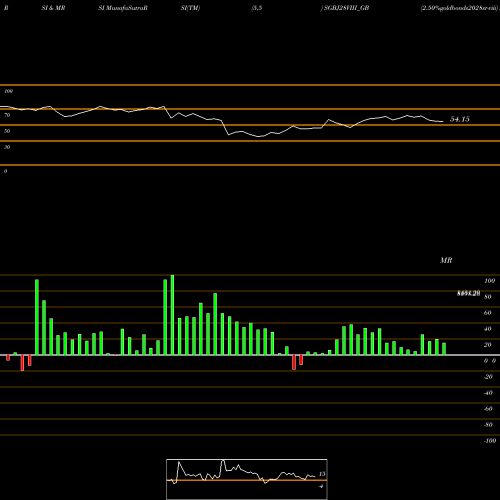Click the MRSI axis label -20
500x500 pixels.
pos(488,377)
